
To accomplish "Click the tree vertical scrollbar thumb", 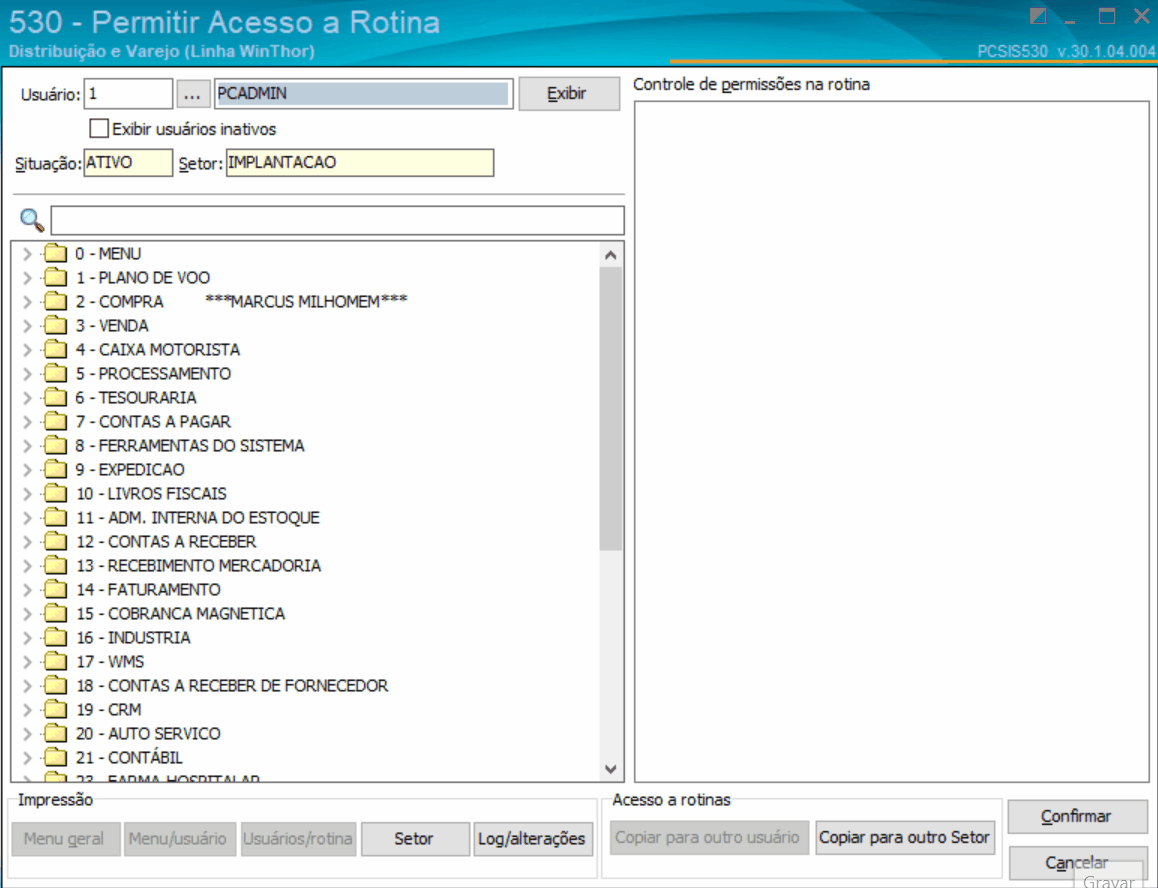I will 611,409.
